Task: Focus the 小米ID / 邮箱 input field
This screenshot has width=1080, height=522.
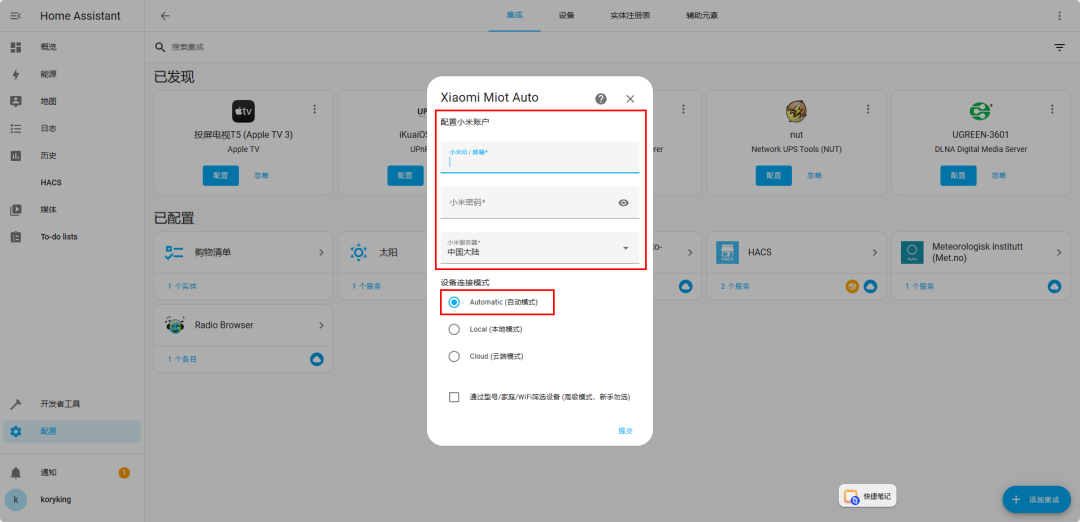Action: coord(540,157)
